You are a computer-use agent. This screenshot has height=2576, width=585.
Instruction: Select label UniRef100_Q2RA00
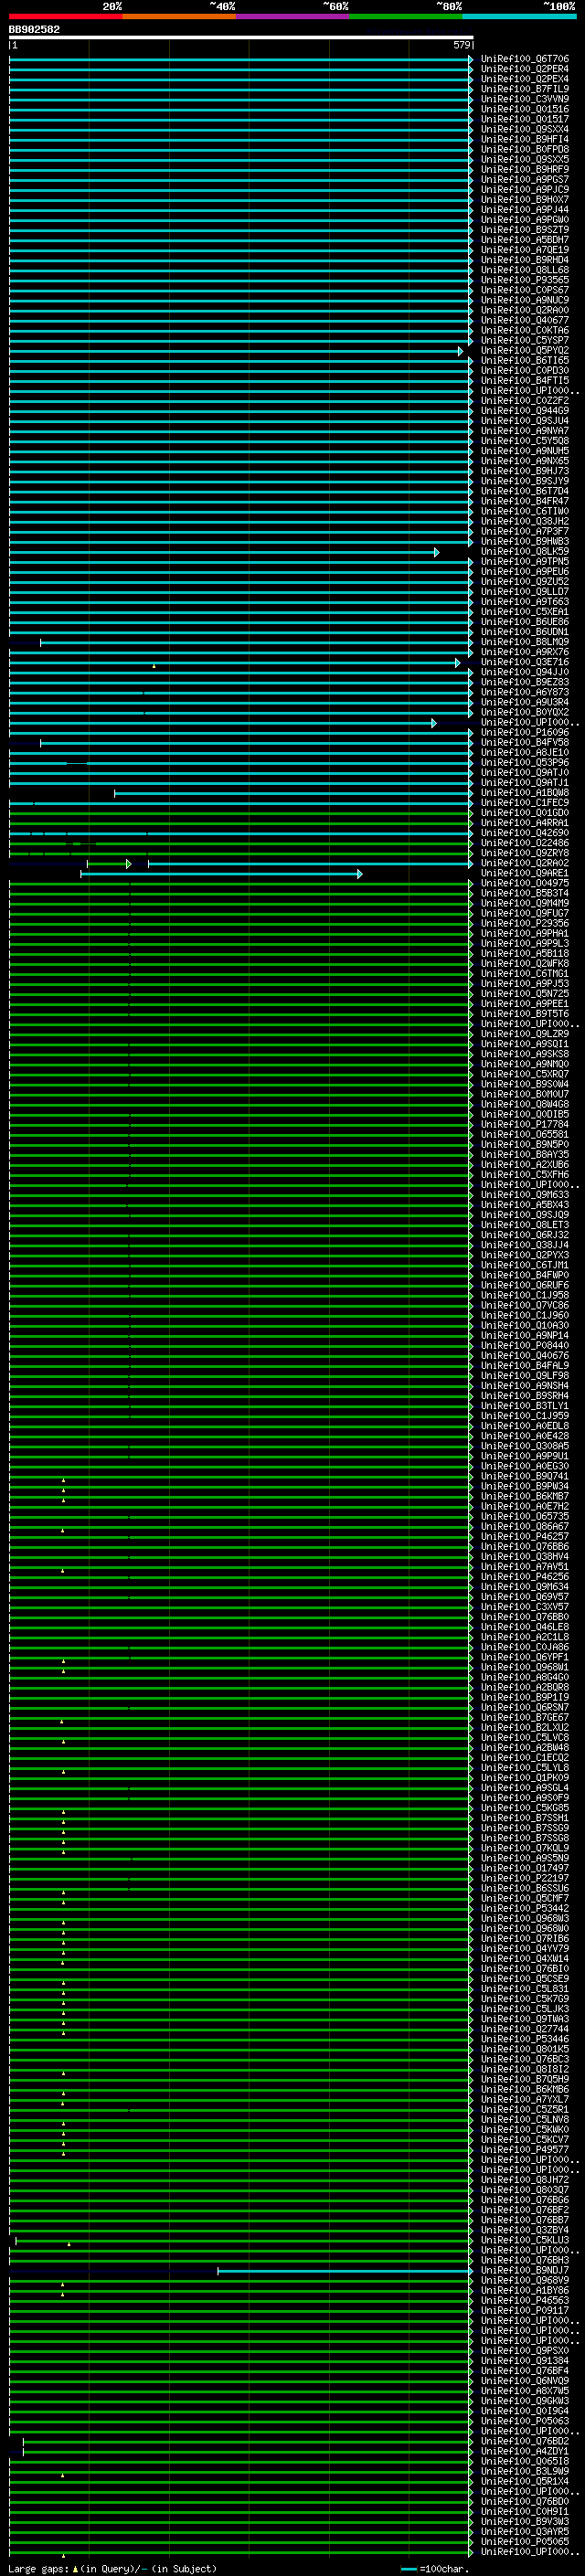click(525, 310)
